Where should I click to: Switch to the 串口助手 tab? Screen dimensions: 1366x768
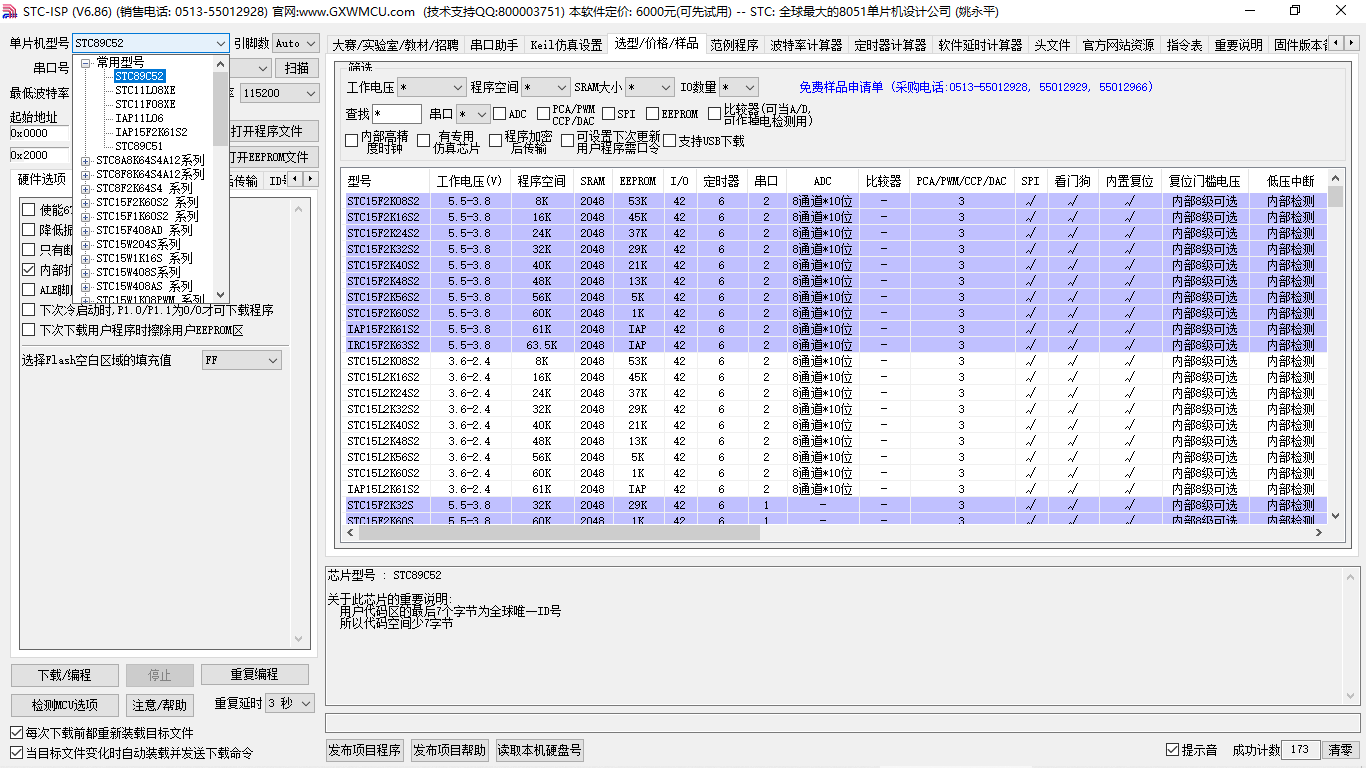click(494, 45)
